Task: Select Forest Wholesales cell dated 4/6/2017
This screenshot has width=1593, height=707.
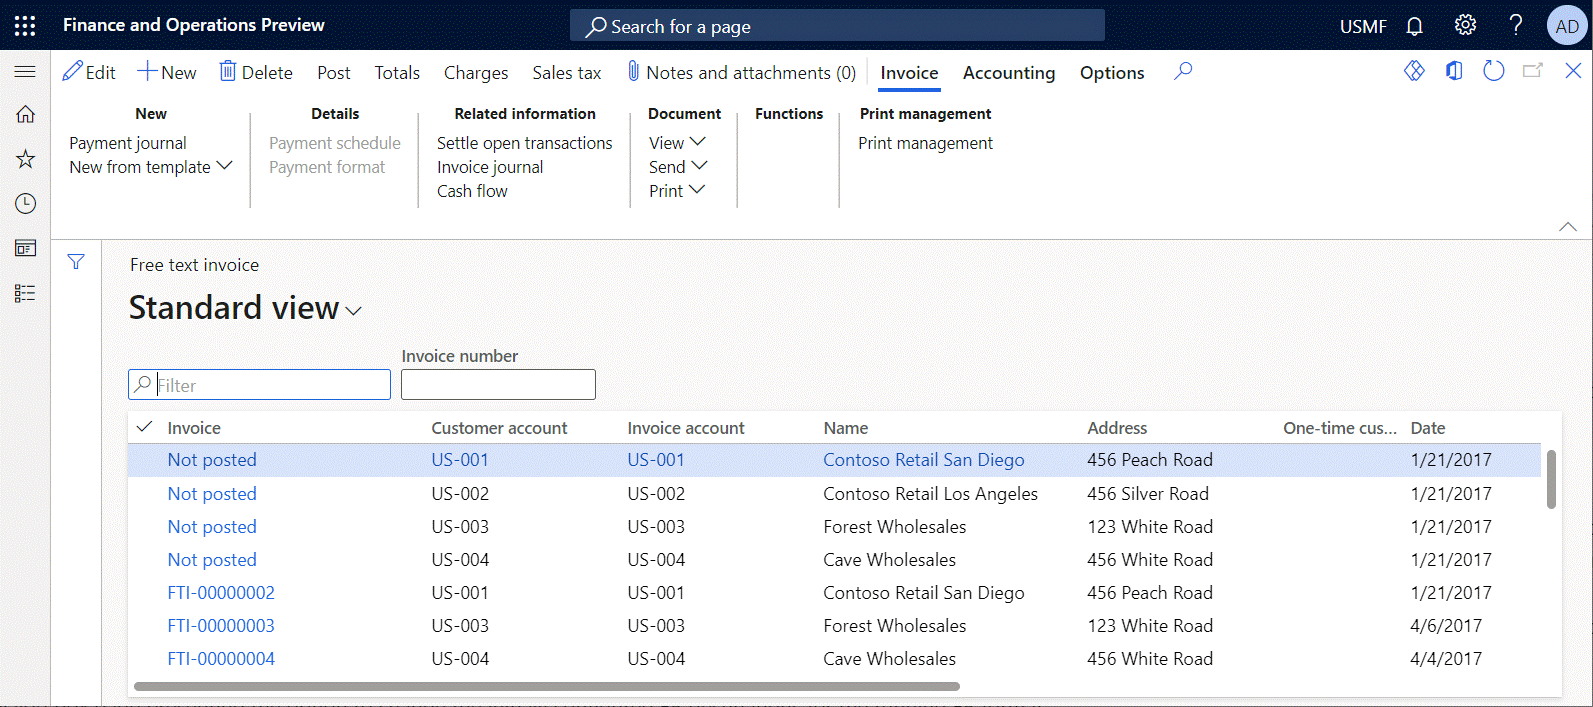Action: (895, 626)
